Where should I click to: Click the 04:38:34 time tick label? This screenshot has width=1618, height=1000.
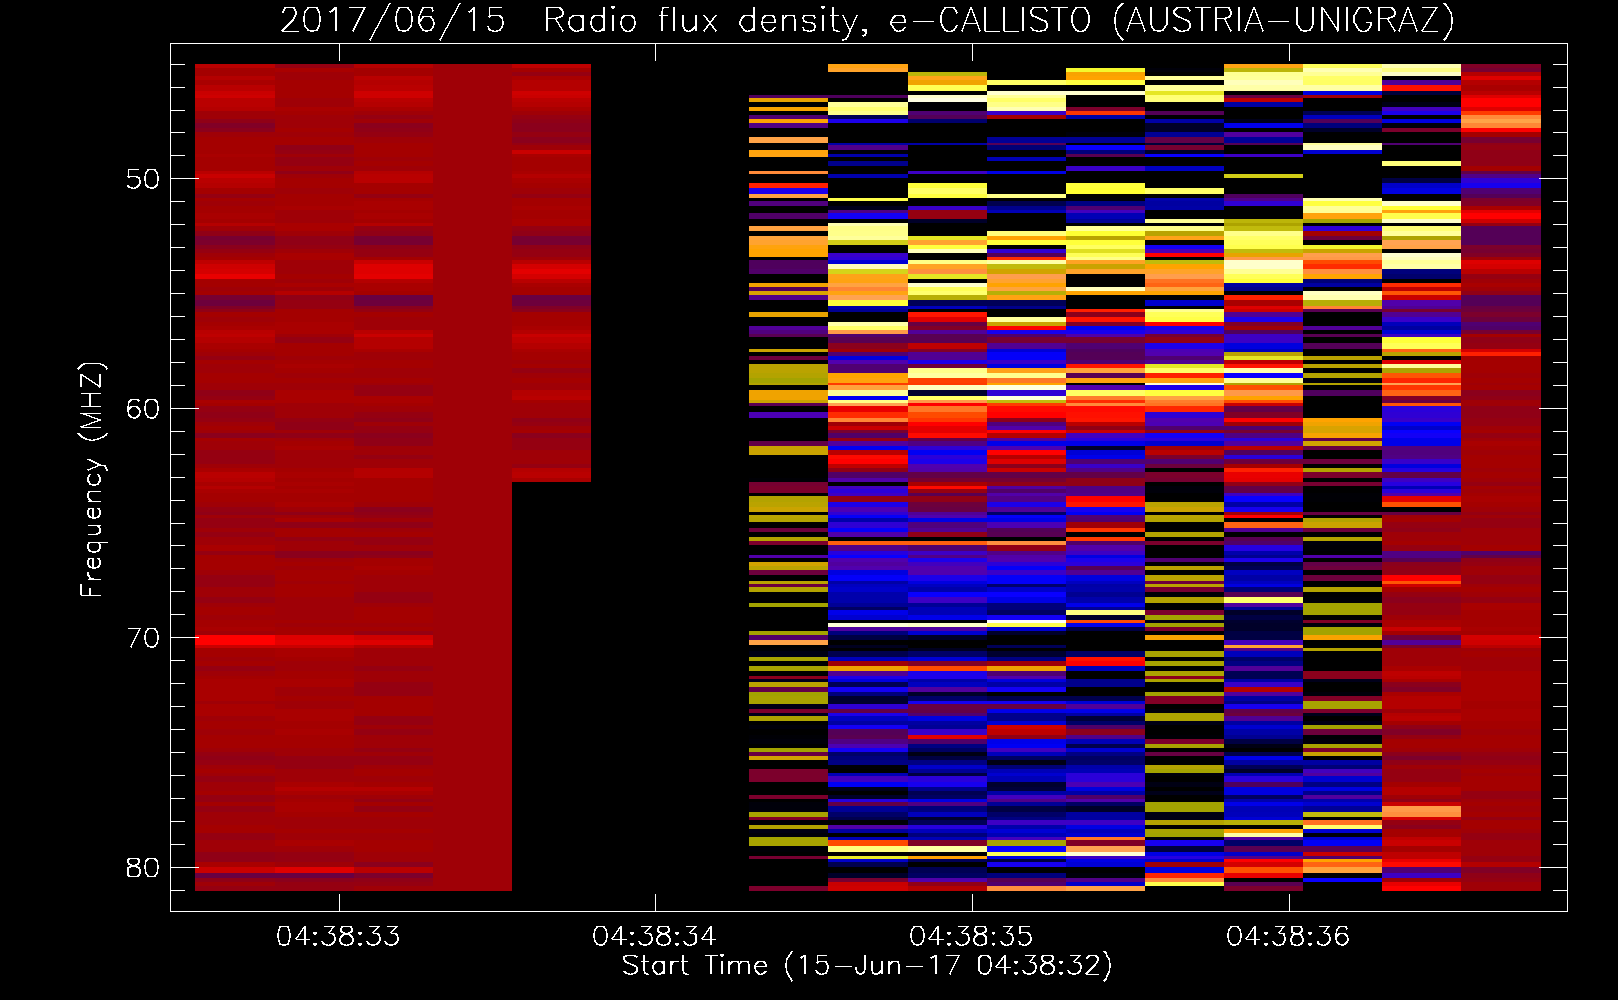[655, 936]
